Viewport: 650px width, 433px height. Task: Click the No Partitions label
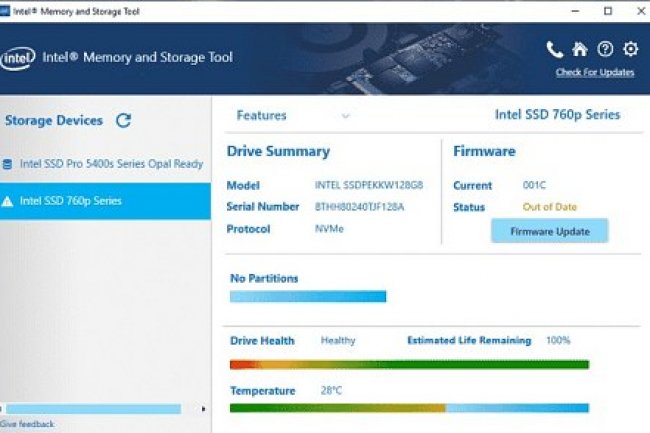[264, 278]
